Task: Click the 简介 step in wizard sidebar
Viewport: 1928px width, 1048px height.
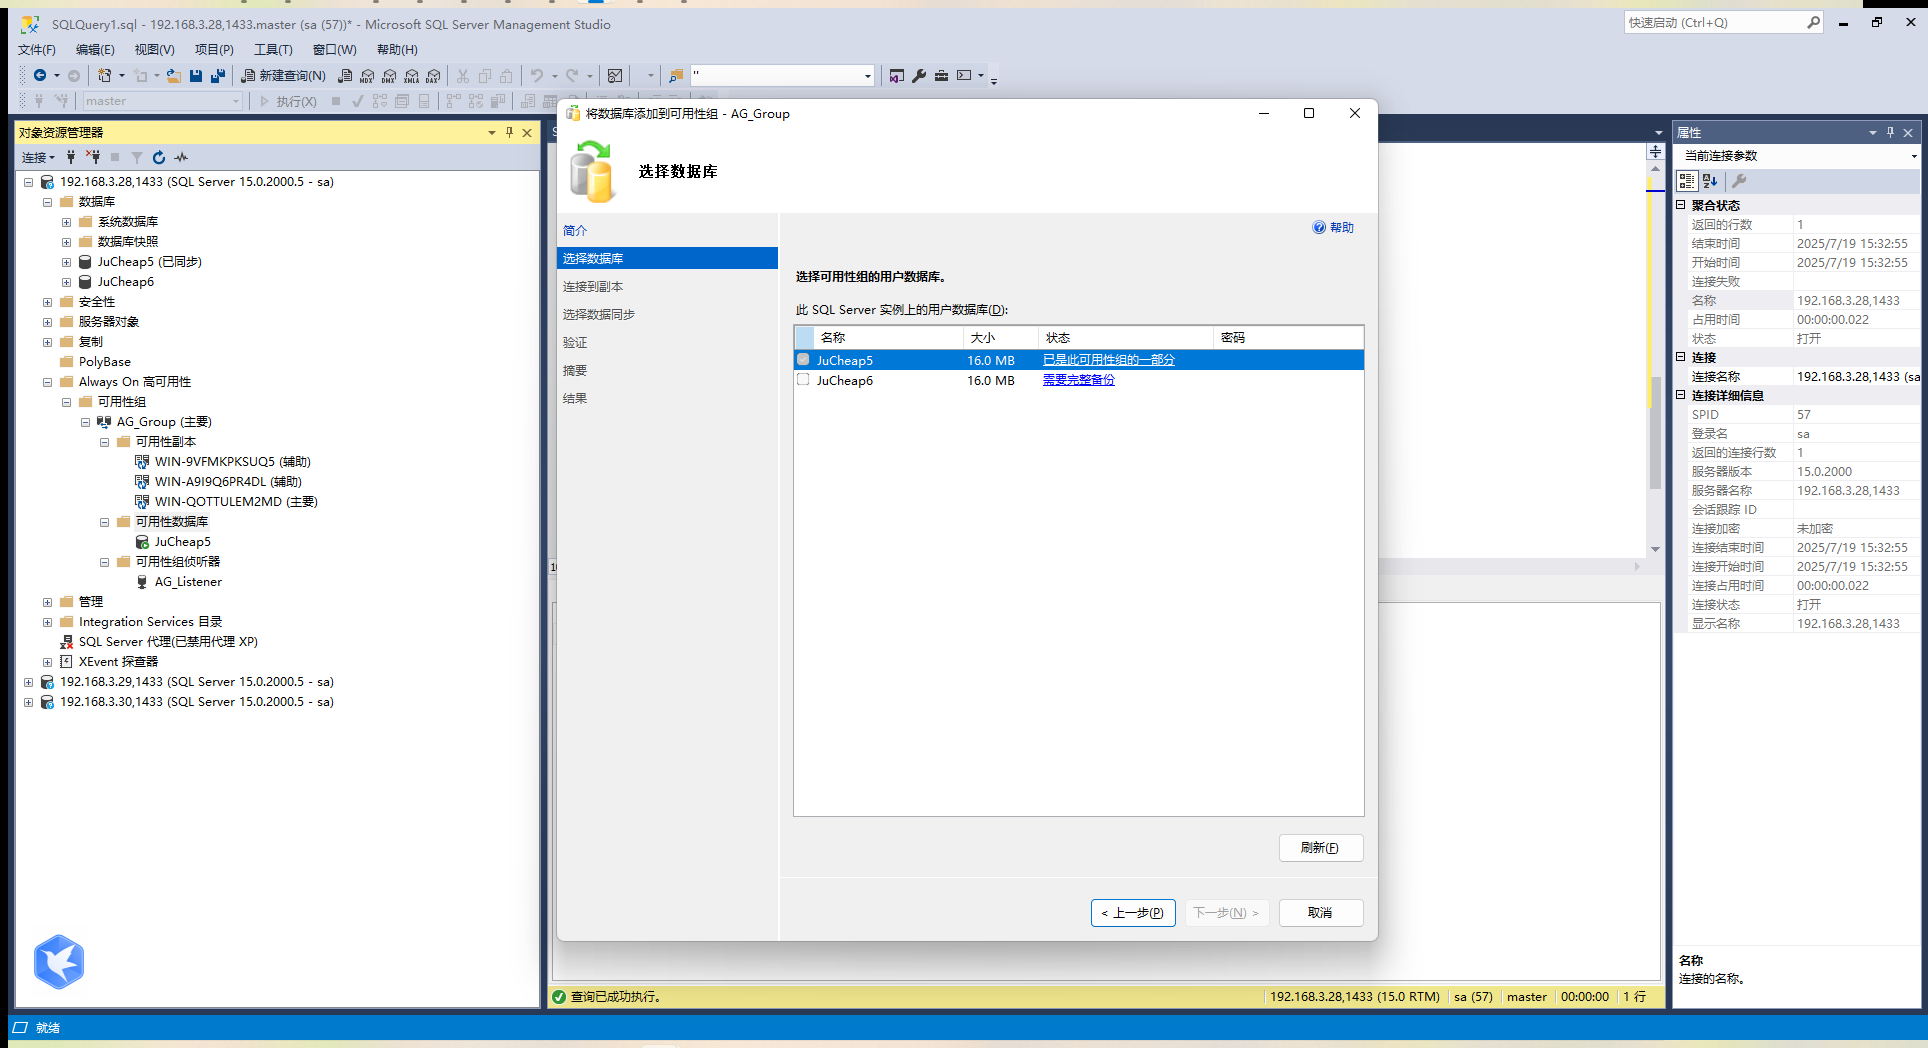Action: [575, 231]
